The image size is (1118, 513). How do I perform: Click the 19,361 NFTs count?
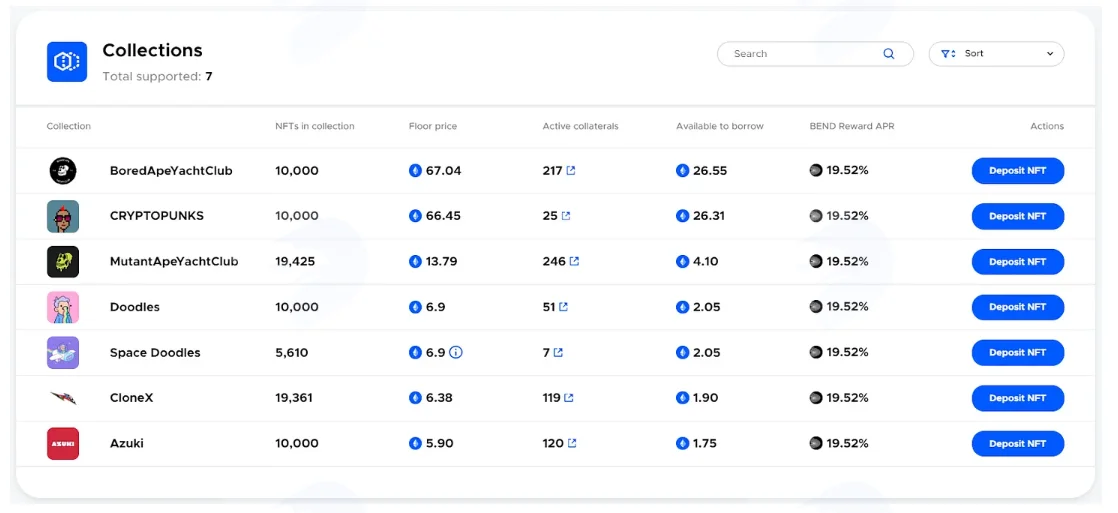[x=294, y=398]
